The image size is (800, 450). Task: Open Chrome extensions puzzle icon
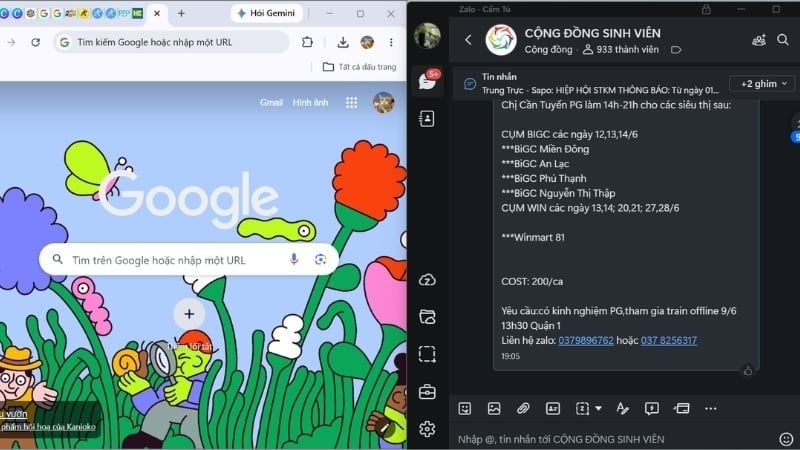pyautogui.click(x=307, y=42)
